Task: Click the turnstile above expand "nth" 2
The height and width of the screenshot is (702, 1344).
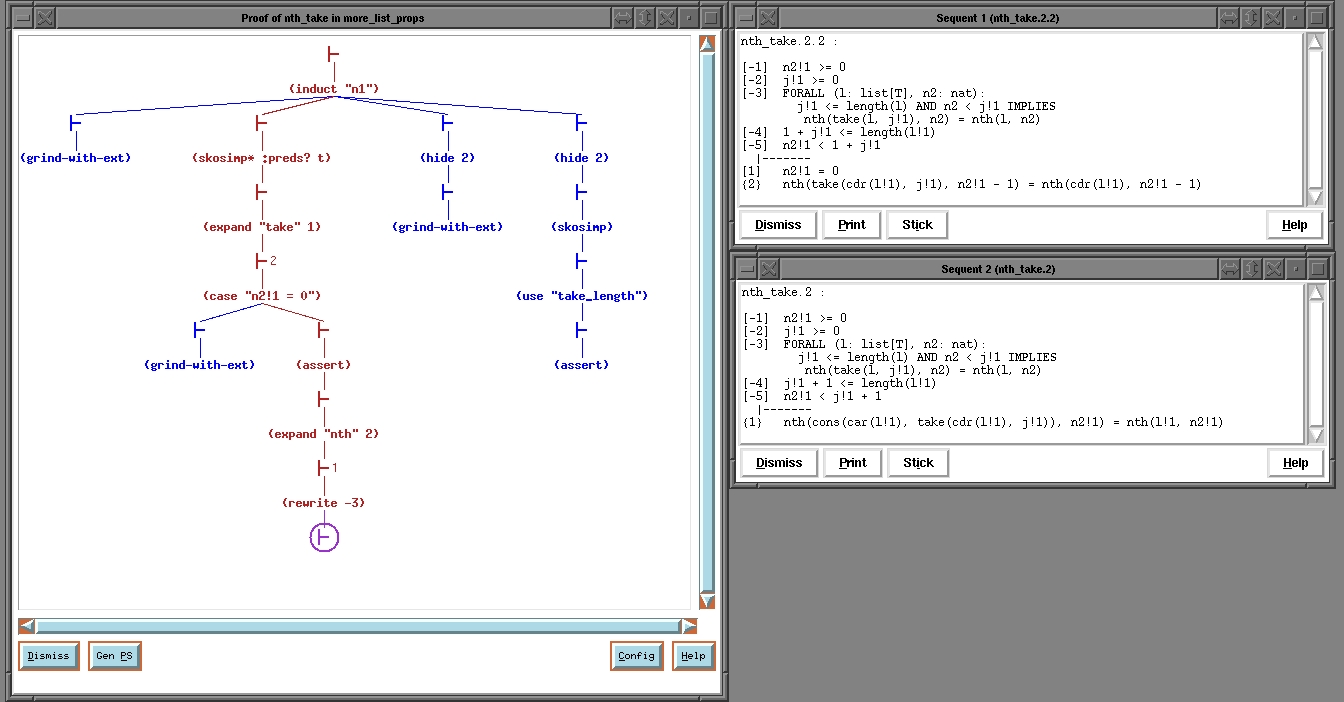Action: pos(323,399)
